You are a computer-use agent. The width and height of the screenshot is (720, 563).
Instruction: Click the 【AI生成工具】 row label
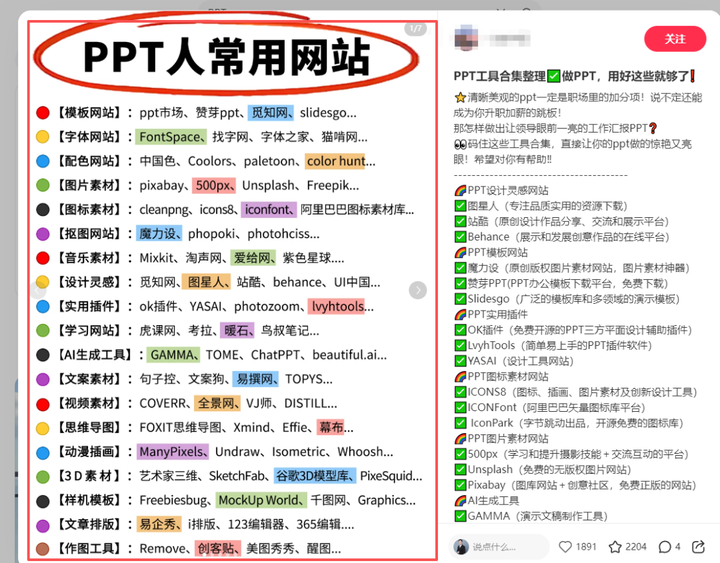click(96, 355)
